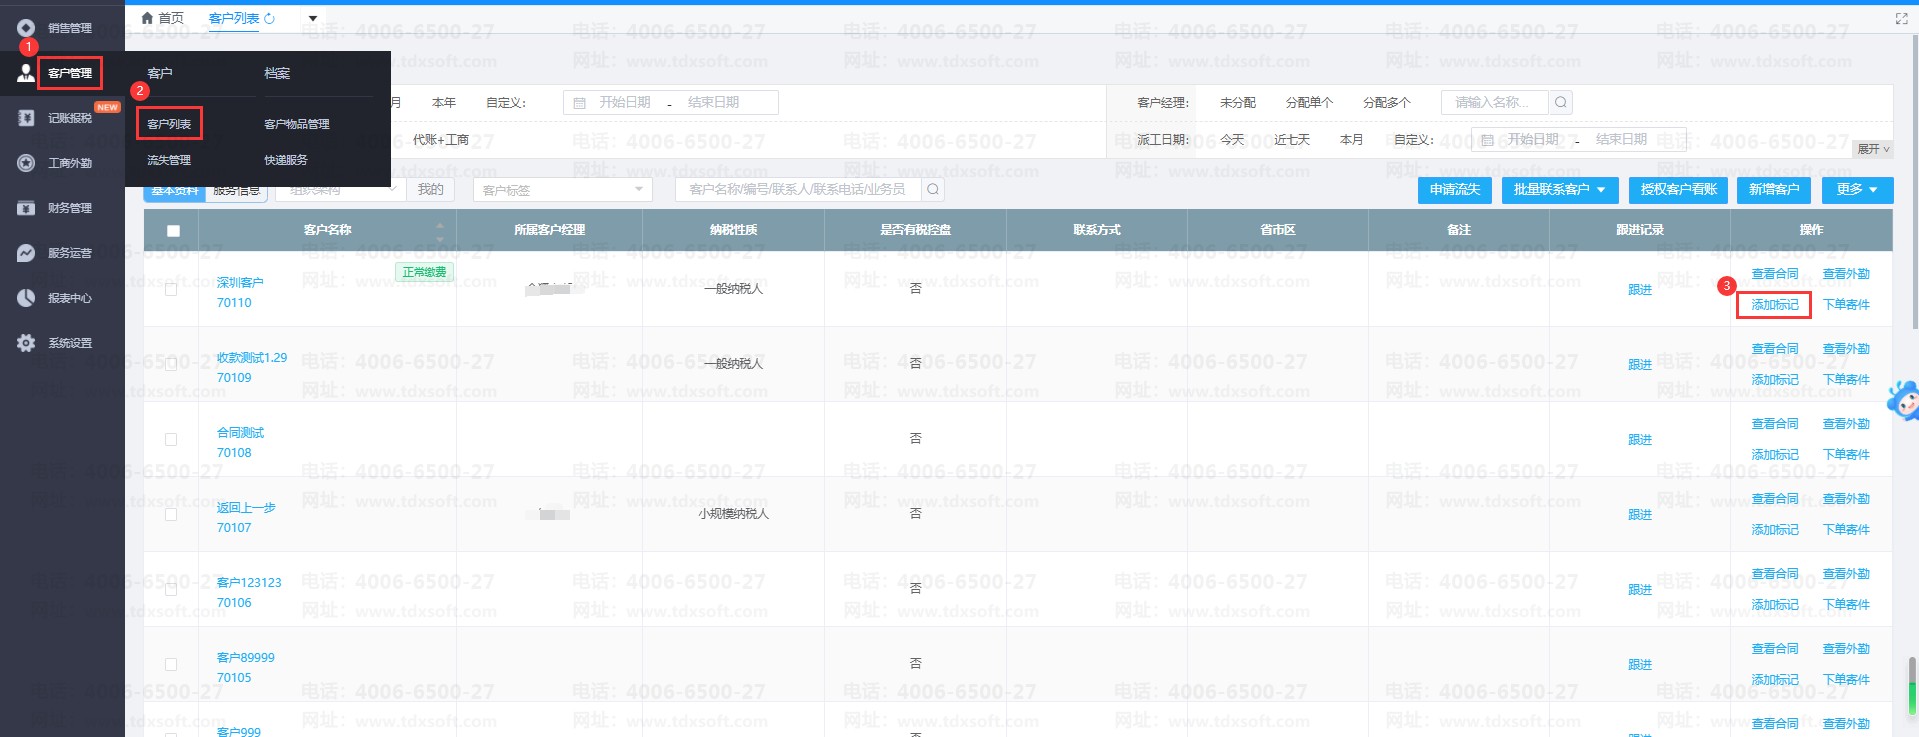
Task: Check the checkbox for 合同测试 row
Action: pyautogui.click(x=171, y=439)
